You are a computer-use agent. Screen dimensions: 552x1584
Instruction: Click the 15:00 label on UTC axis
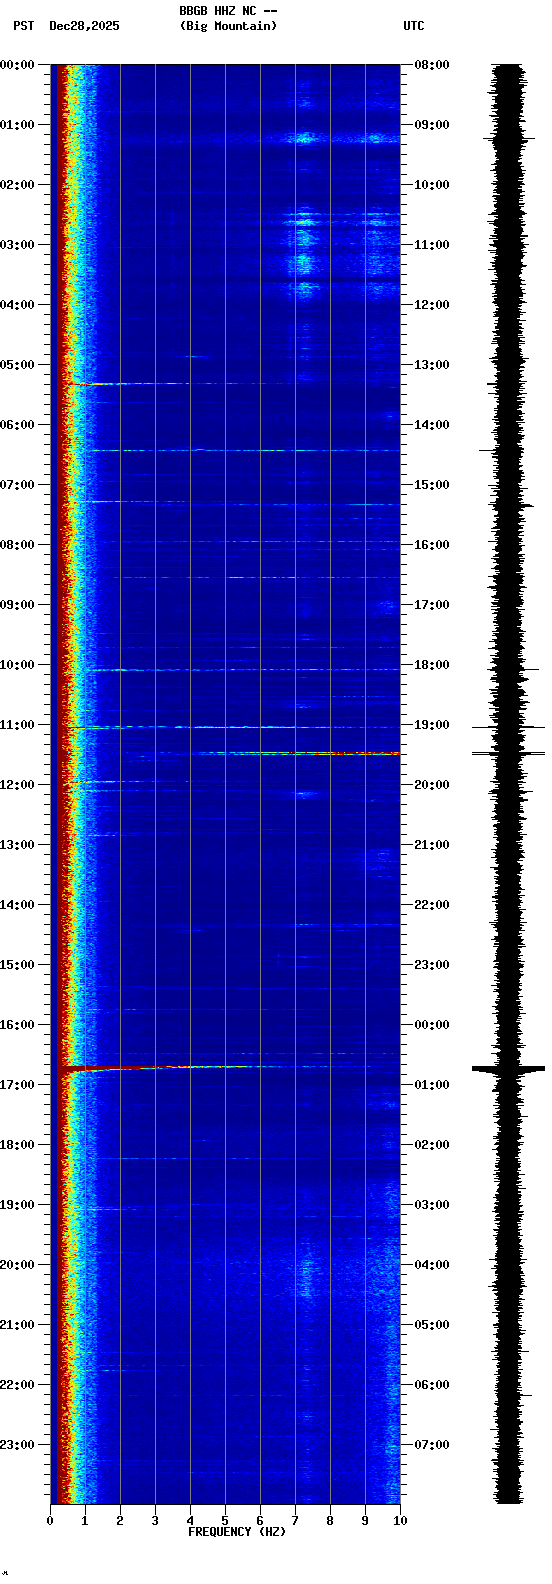click(x=432, y=485)
